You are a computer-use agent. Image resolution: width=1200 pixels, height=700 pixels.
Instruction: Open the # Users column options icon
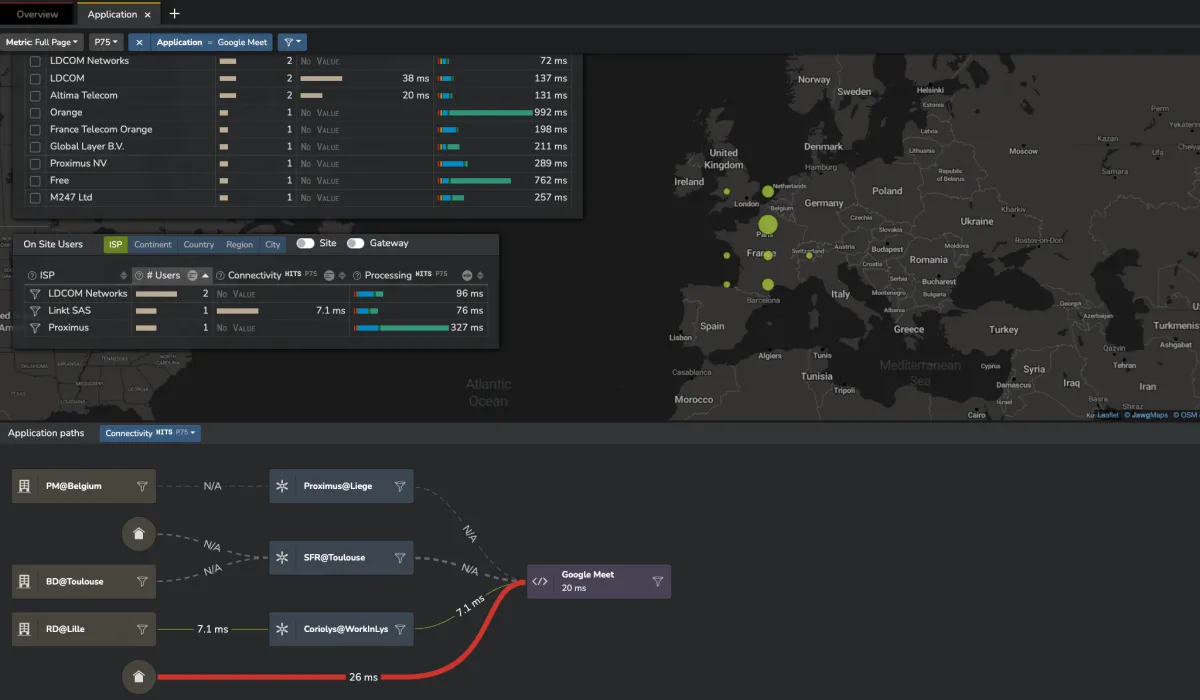(192, 275)
